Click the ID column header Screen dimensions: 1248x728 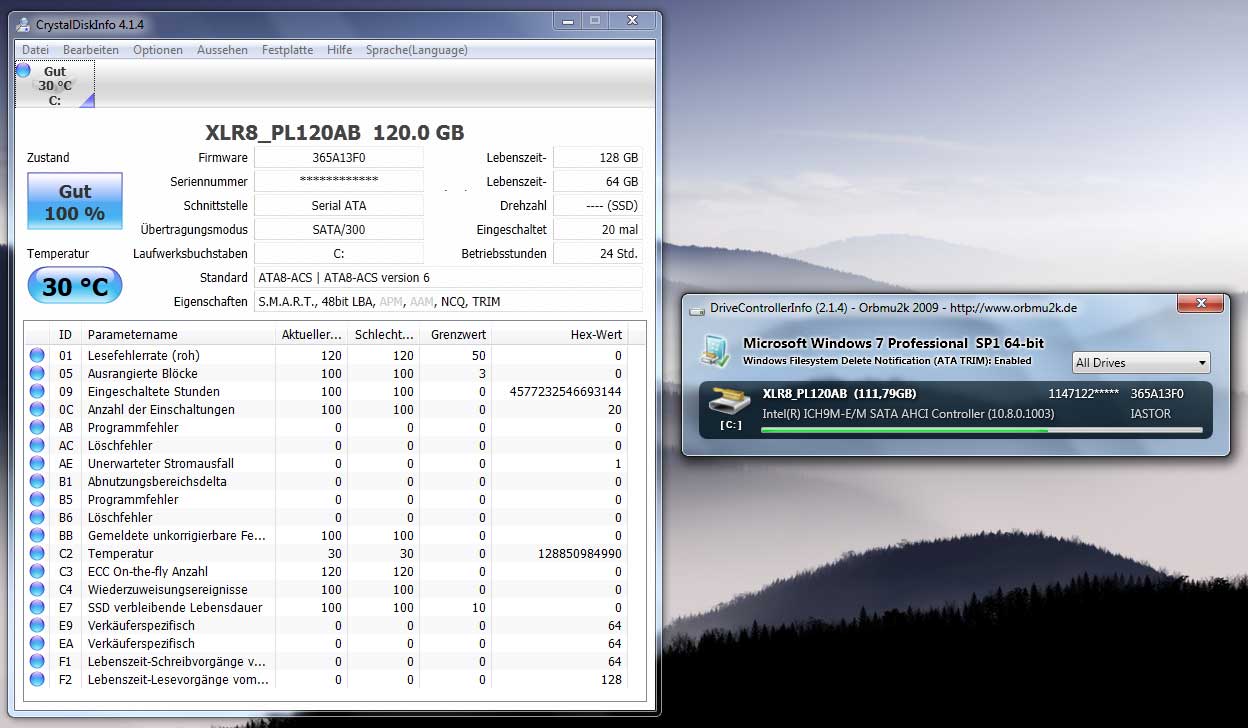click(66, 335)
